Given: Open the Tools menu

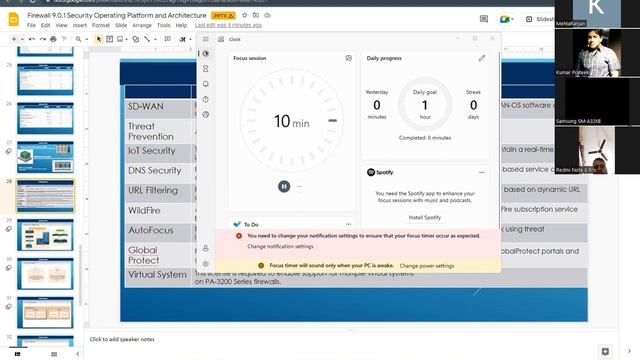Looking at the screenshot, I should (x=163, y=25).
